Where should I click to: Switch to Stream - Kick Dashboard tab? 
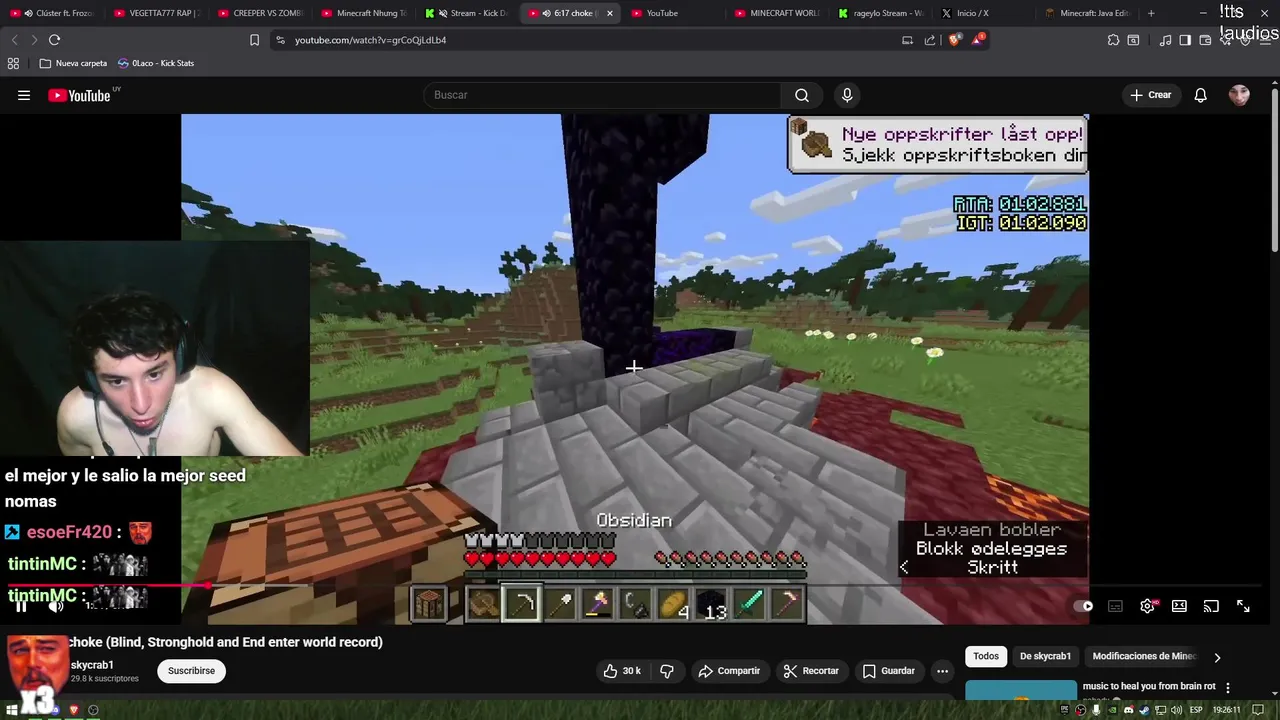(x=468, y=13)
